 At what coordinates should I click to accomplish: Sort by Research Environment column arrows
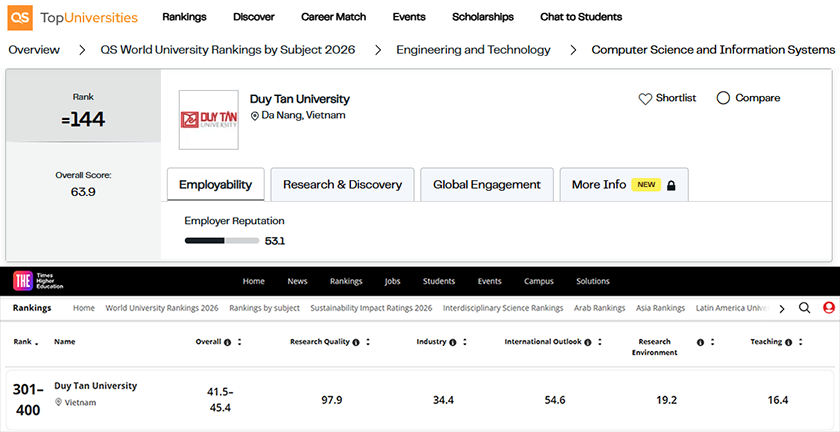(712, 342)
